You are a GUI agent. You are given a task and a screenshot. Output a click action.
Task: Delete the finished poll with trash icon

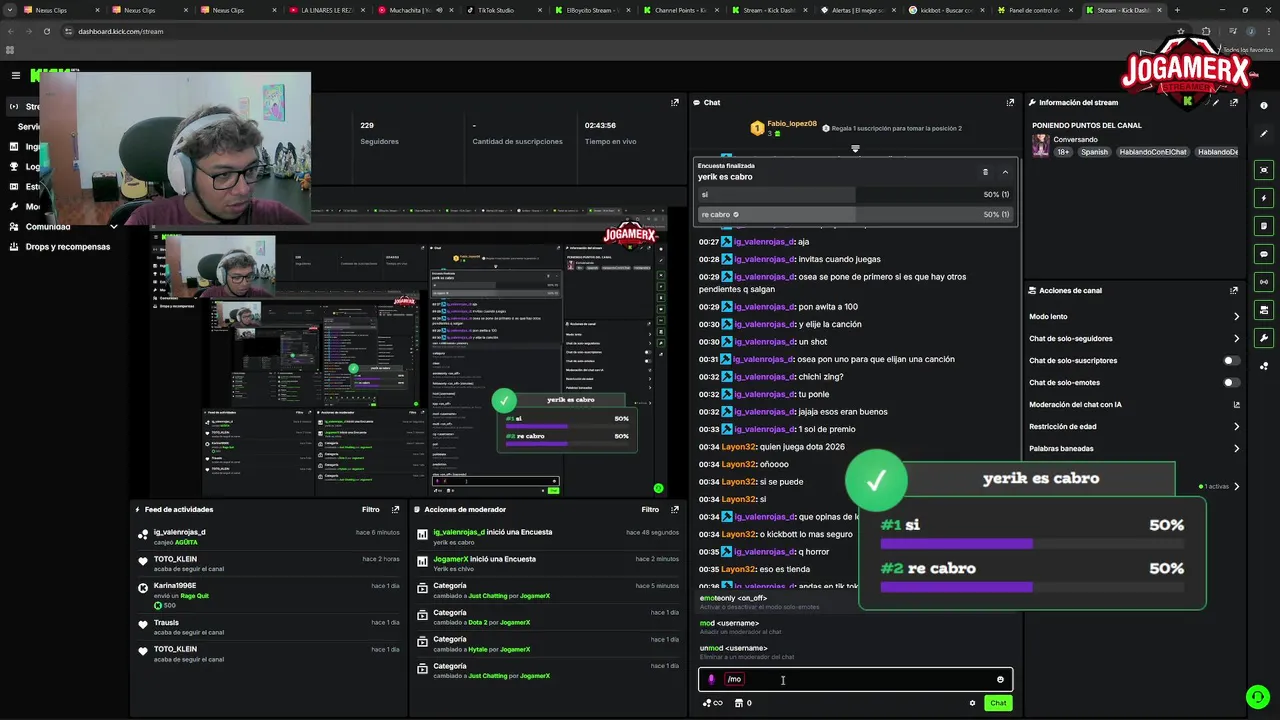tap(985, 172)
